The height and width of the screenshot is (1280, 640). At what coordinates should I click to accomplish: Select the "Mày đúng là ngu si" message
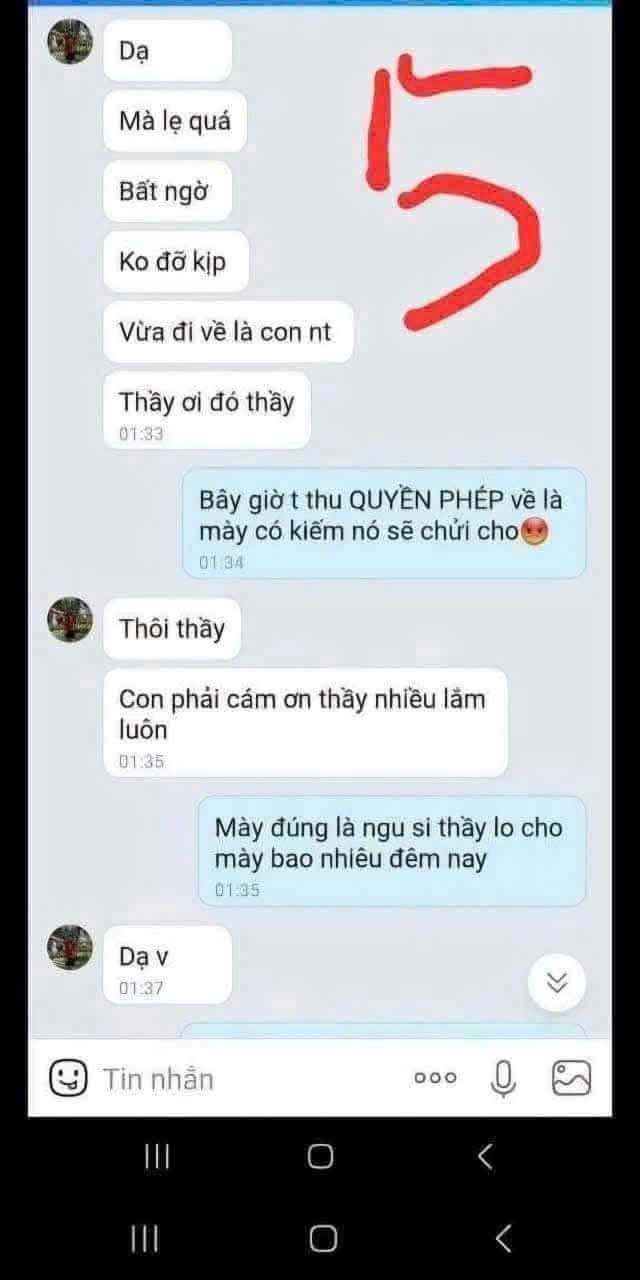(x=392, y=851)
